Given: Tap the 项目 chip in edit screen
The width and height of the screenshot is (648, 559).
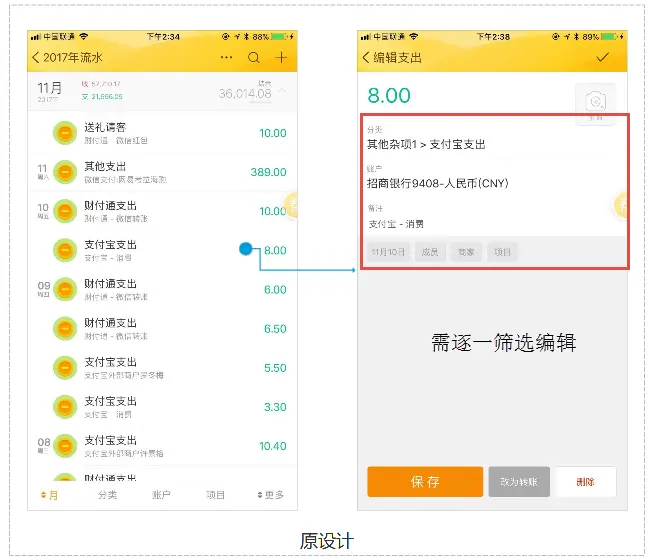Looking at the screenshot, I should click(503, 252).
